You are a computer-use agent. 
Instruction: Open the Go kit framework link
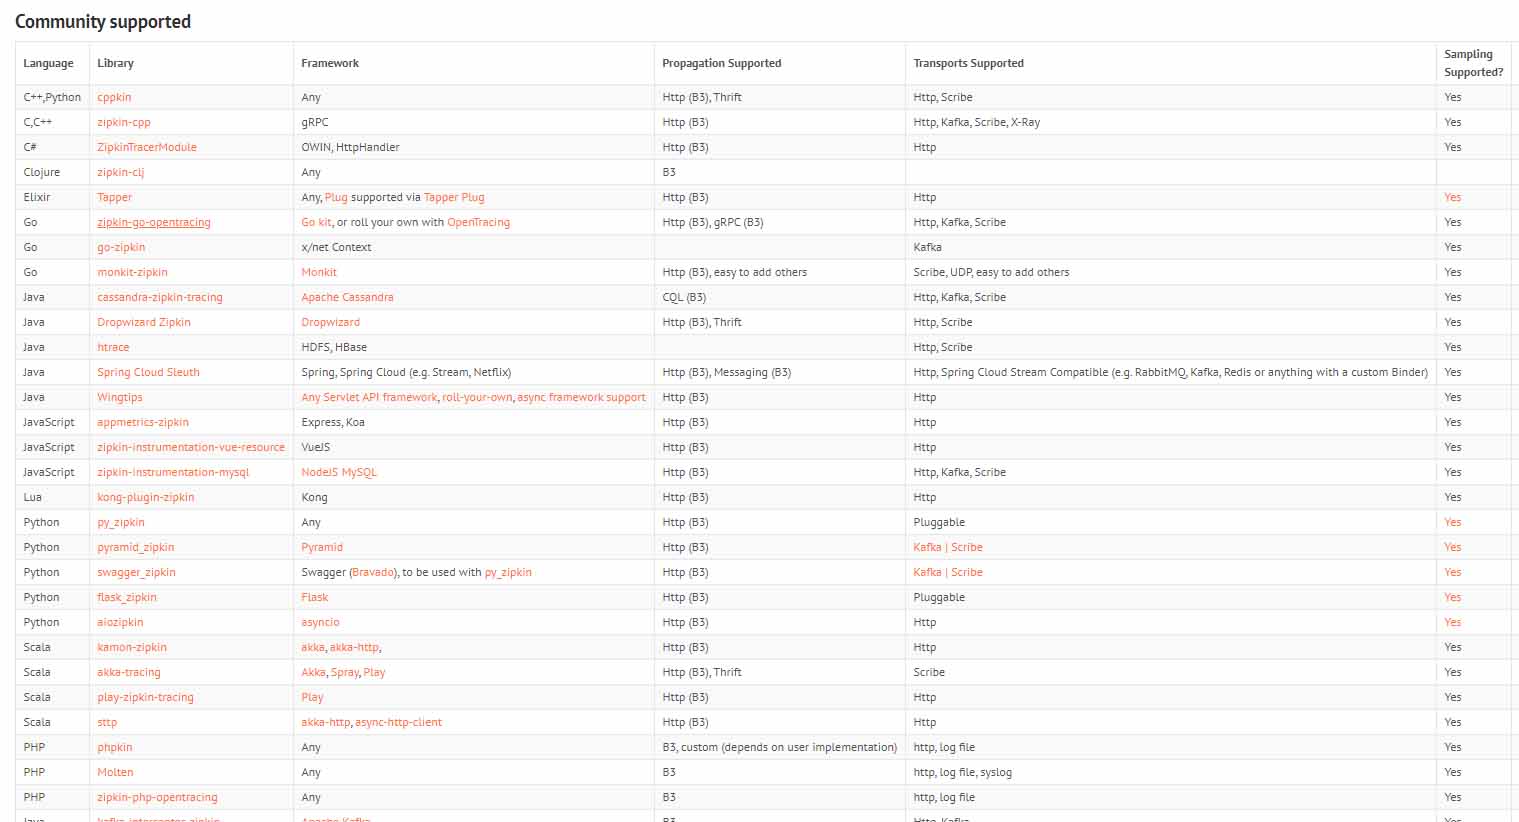316,222
